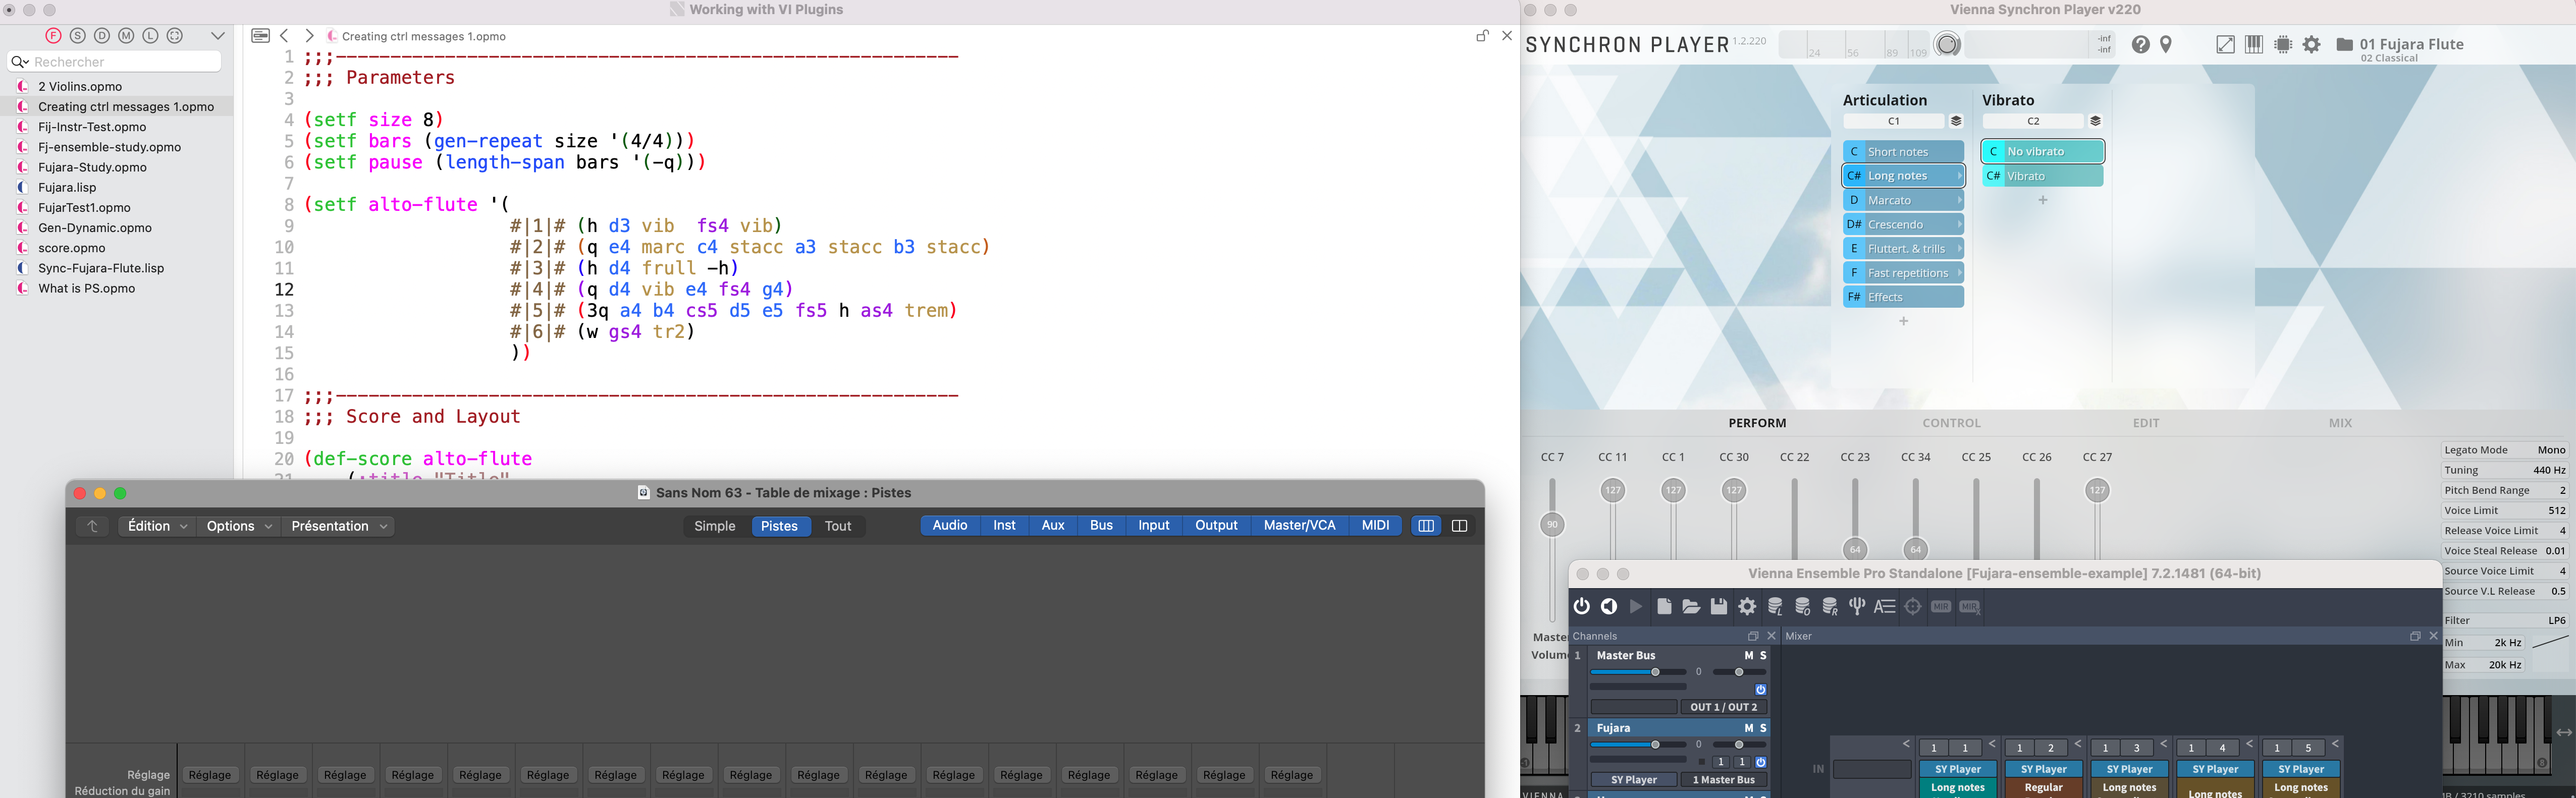Toggle the Synchron Player keyboard icon
Viewport: 2576px width, 798px height.
click(x=2254, y=44)
